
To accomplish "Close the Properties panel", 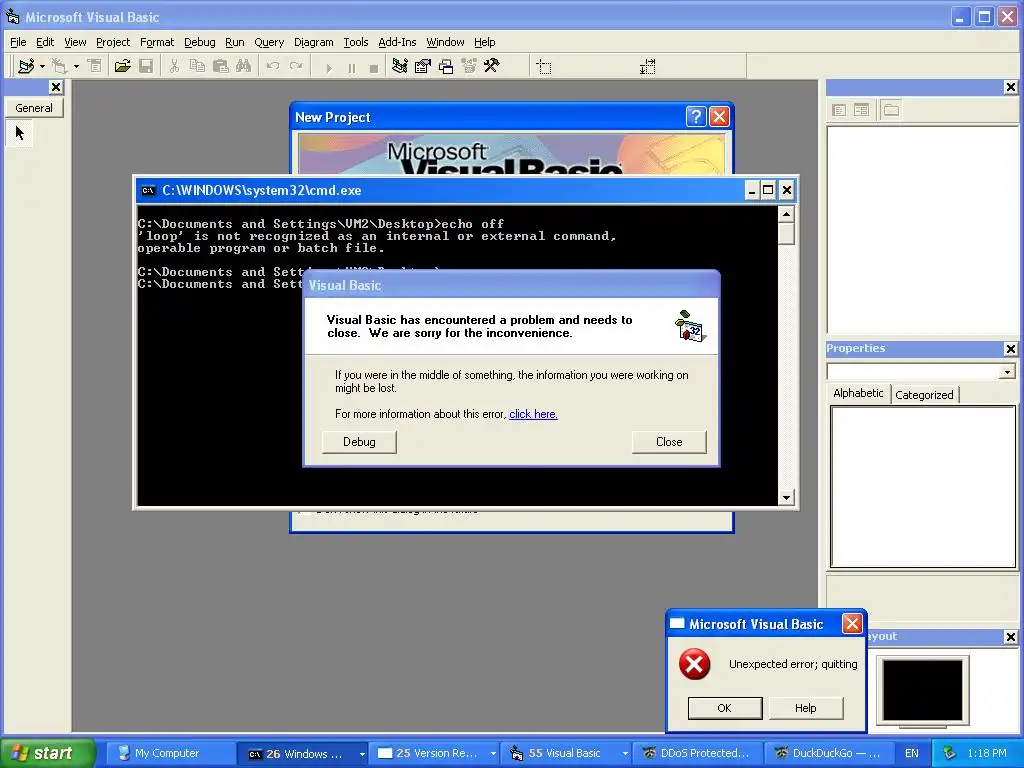I will 1010,349.
